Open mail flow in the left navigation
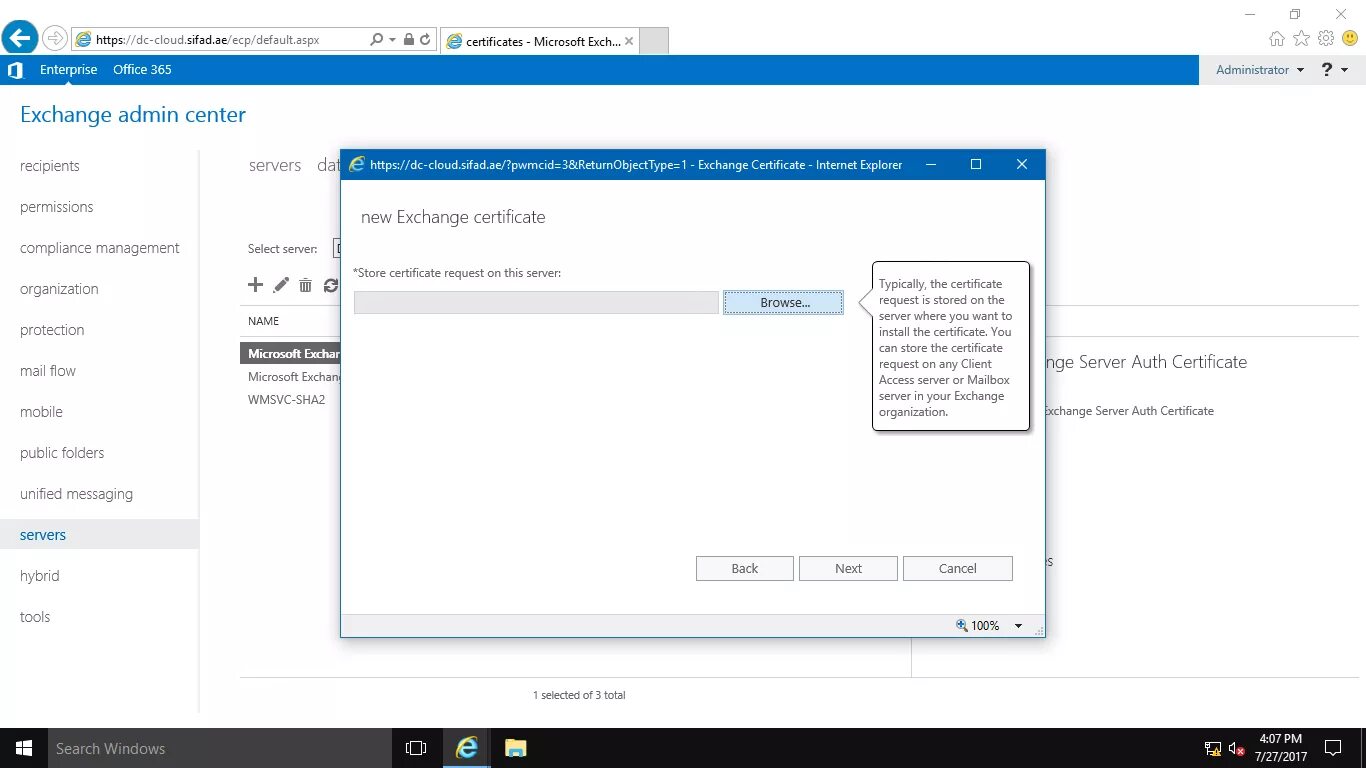1366x768 pixels. (48, 371)
